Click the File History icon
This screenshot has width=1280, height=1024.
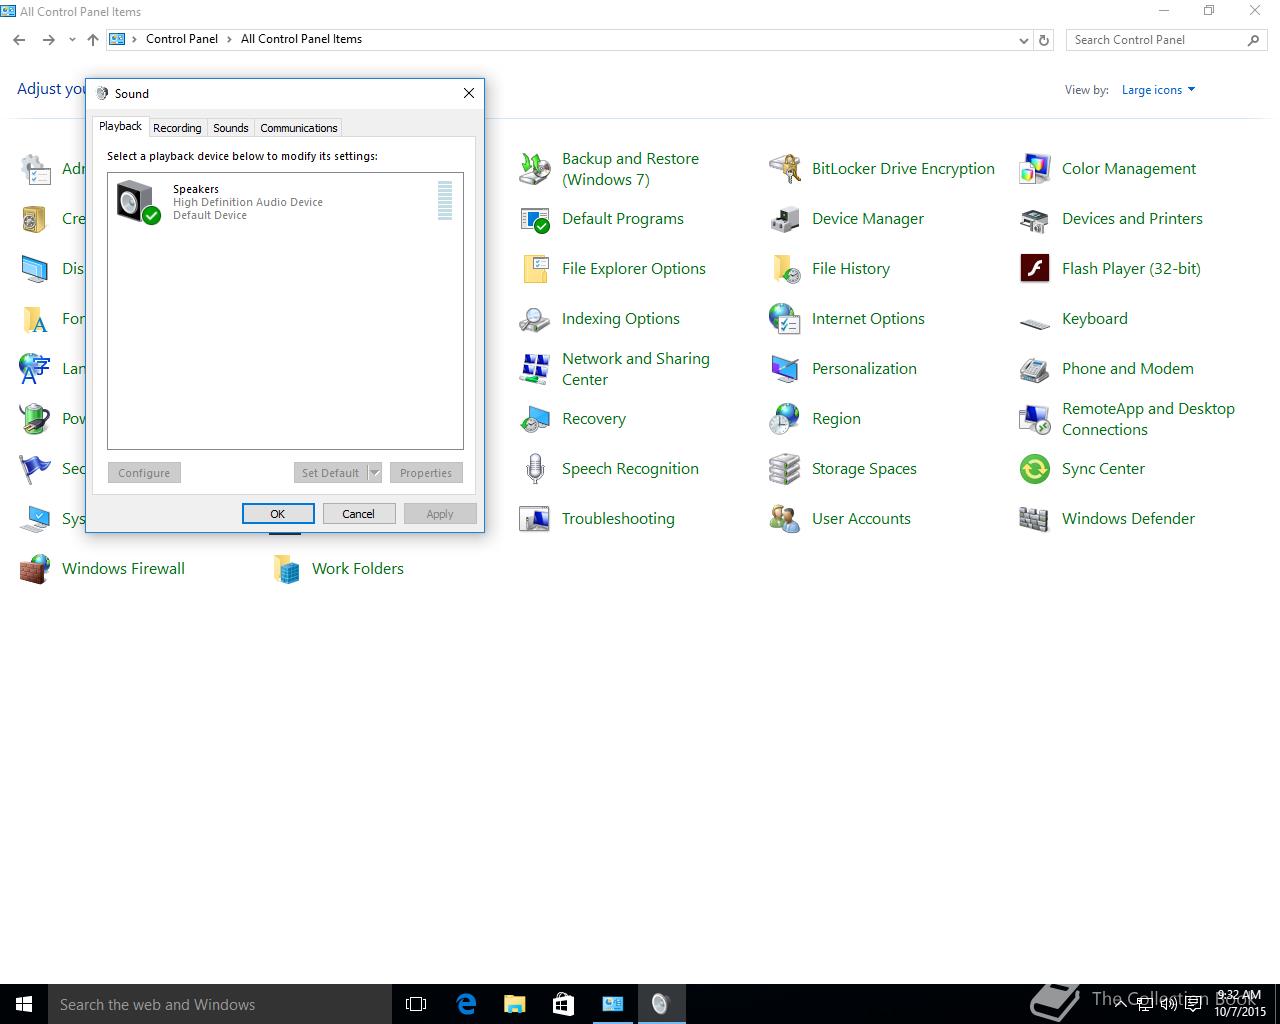[785, 269]
